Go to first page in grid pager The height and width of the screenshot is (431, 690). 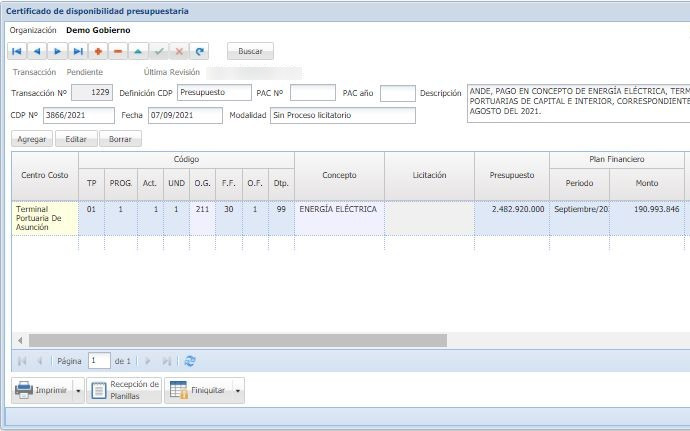tap(22, 361)
